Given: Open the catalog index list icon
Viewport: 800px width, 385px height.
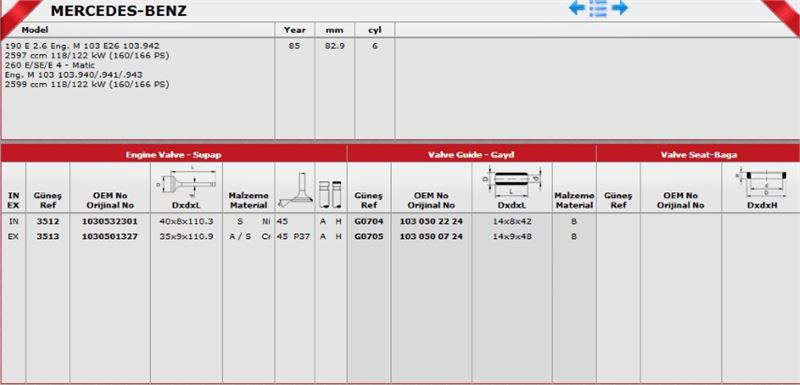Looking at the screenshot, I should (x=598, y=8).
